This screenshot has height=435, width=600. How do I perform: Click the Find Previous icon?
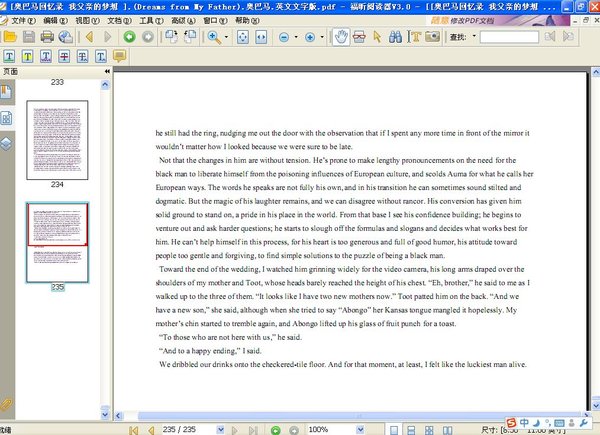(550, 37)
